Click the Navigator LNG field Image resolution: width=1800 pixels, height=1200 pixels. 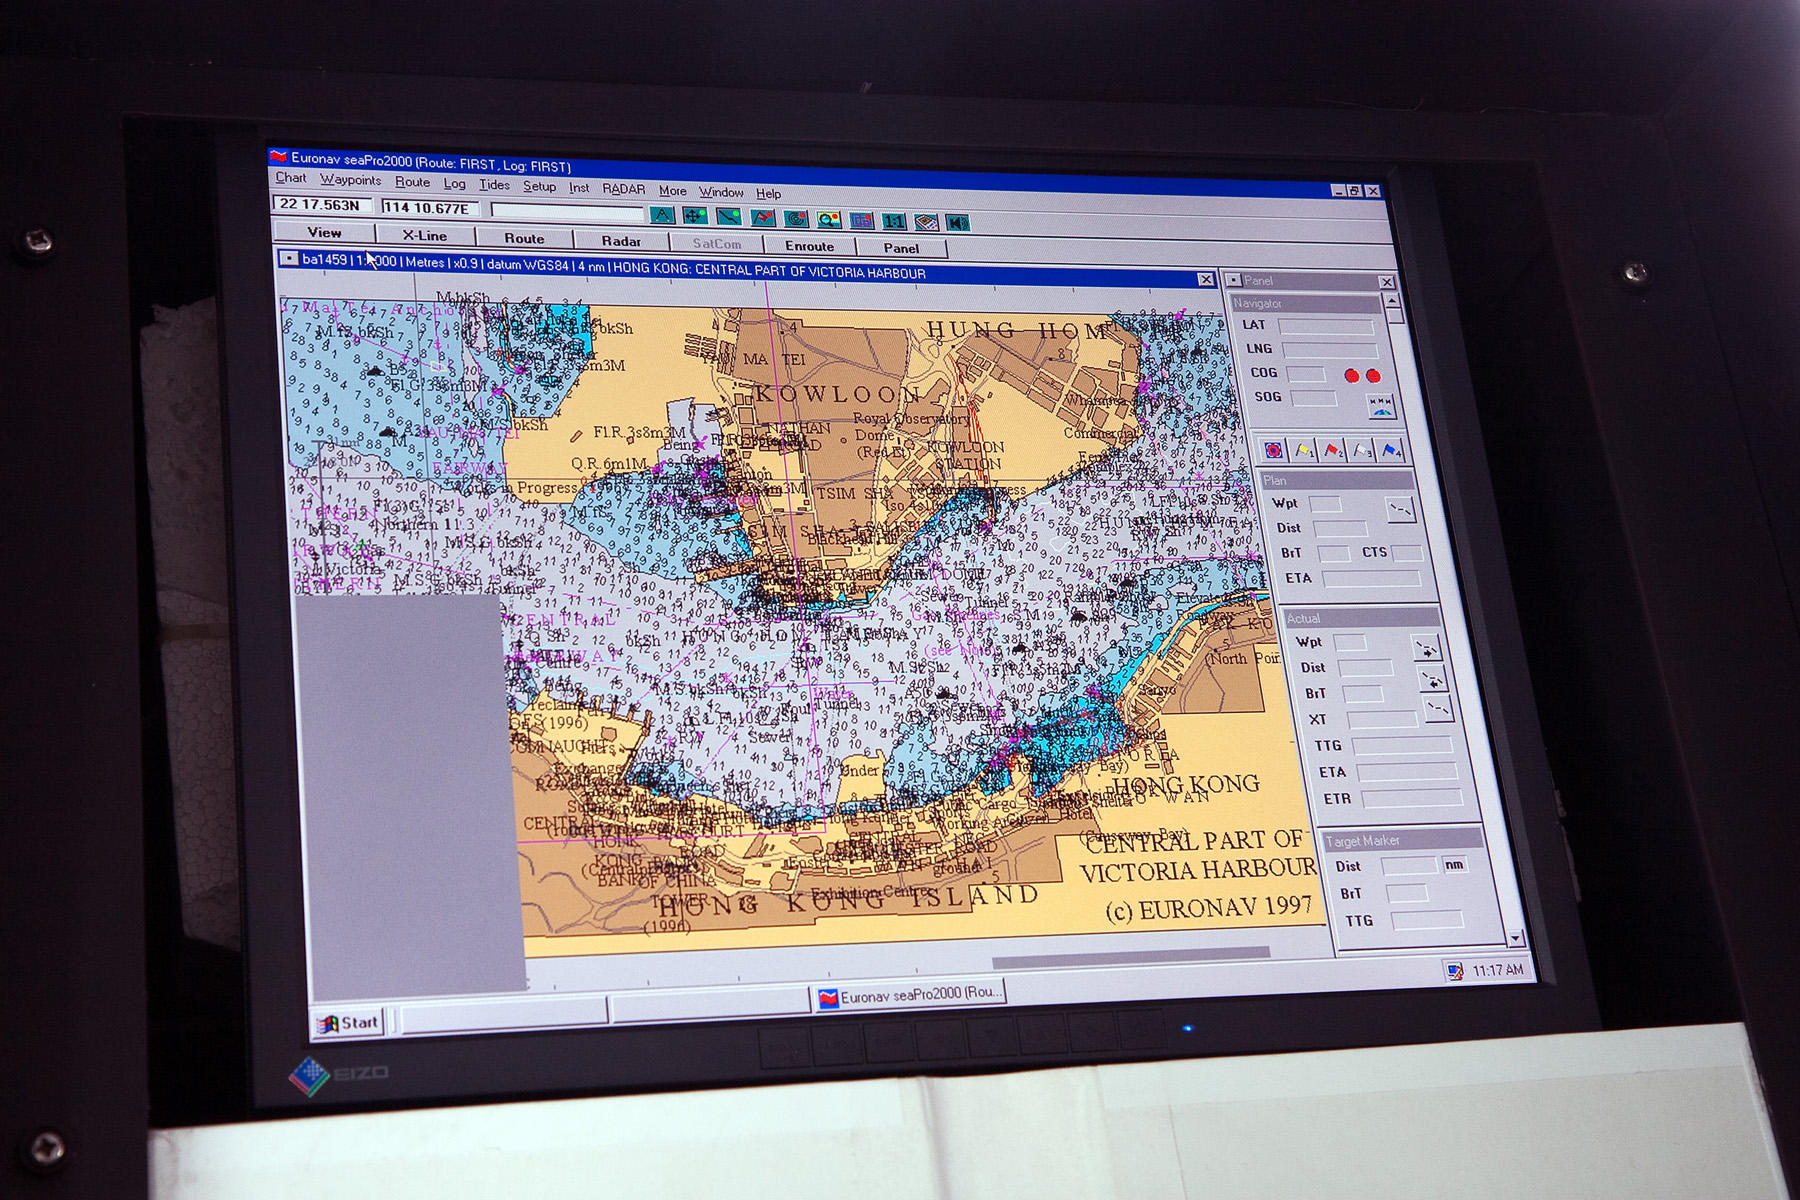[x=1330, y=350]
